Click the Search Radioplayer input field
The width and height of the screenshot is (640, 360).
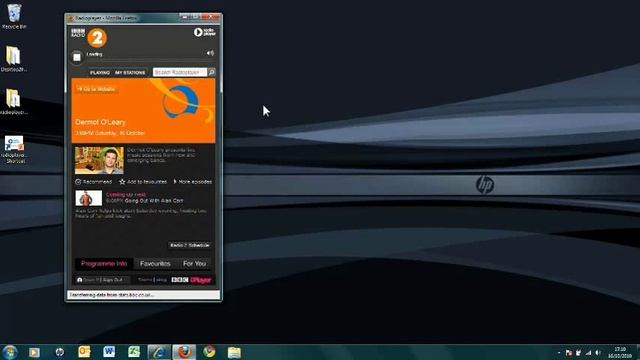pyautogui.click(x=180, y=72)
